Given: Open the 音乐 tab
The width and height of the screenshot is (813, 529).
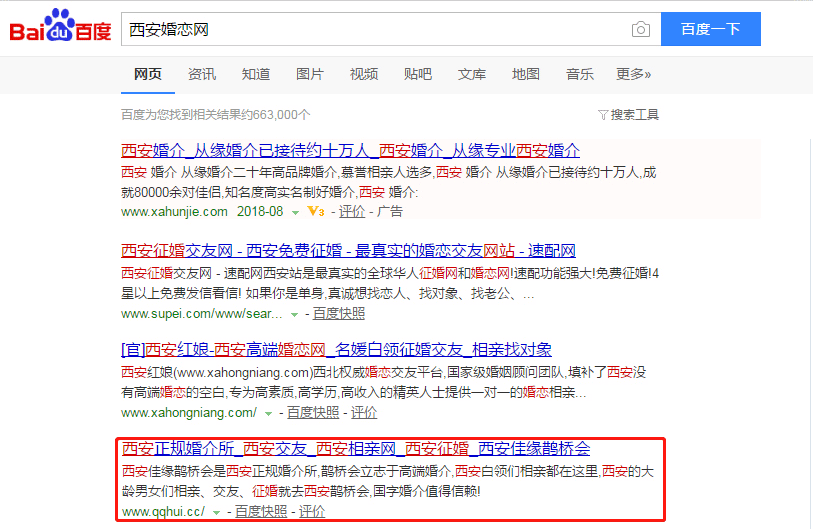Looking at the screenshot, I should (579, 74).
